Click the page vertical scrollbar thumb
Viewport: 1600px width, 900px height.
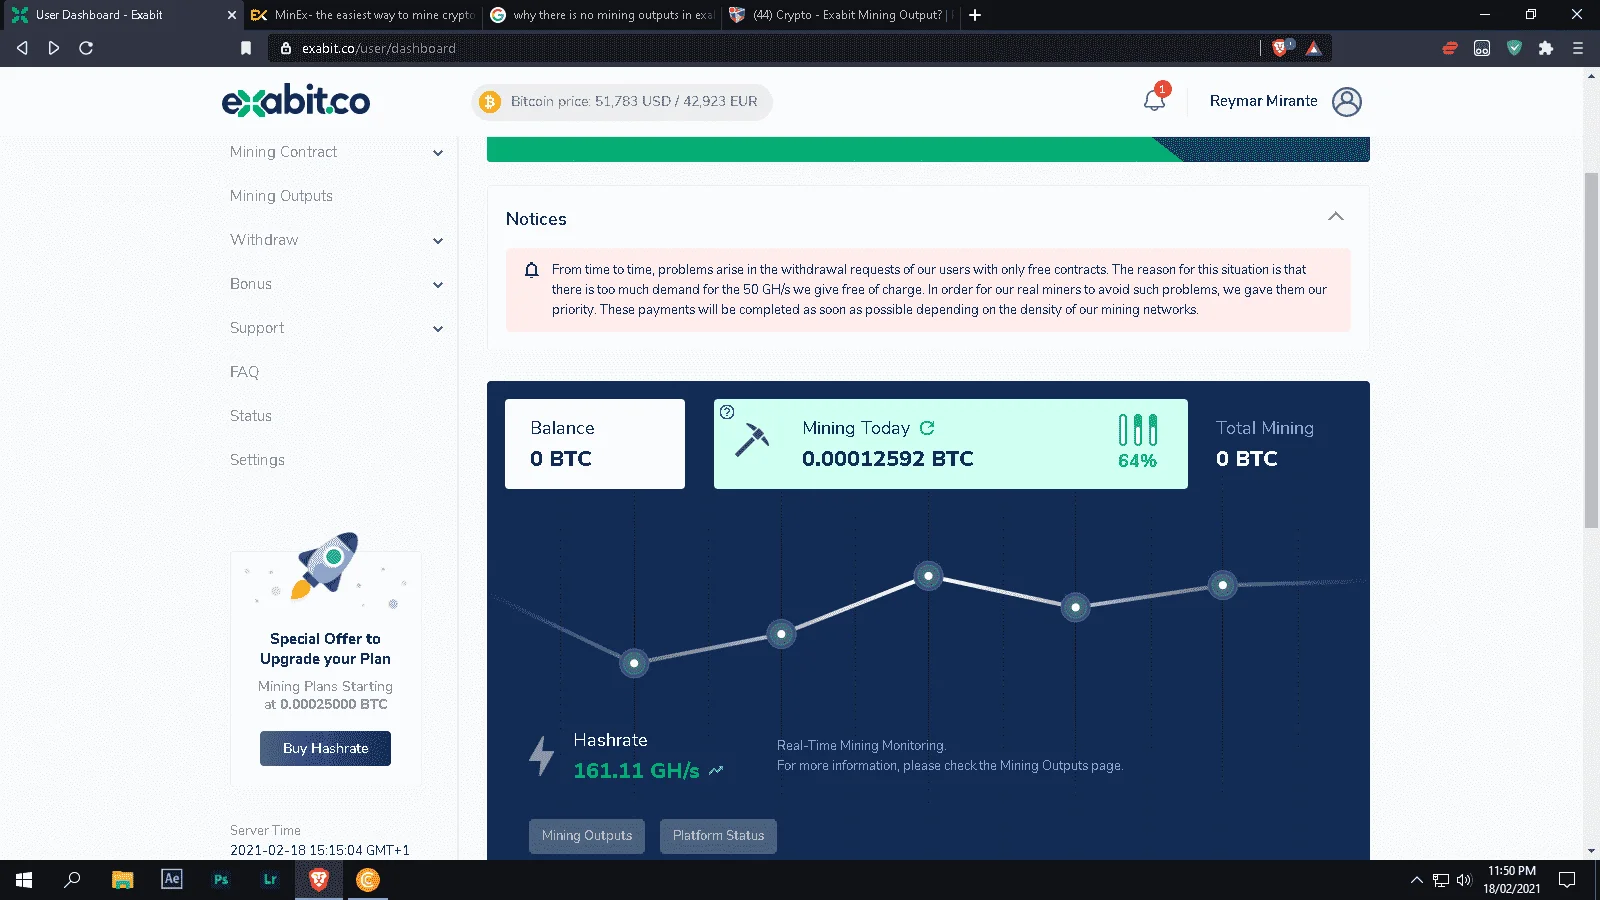(1591, 350)
